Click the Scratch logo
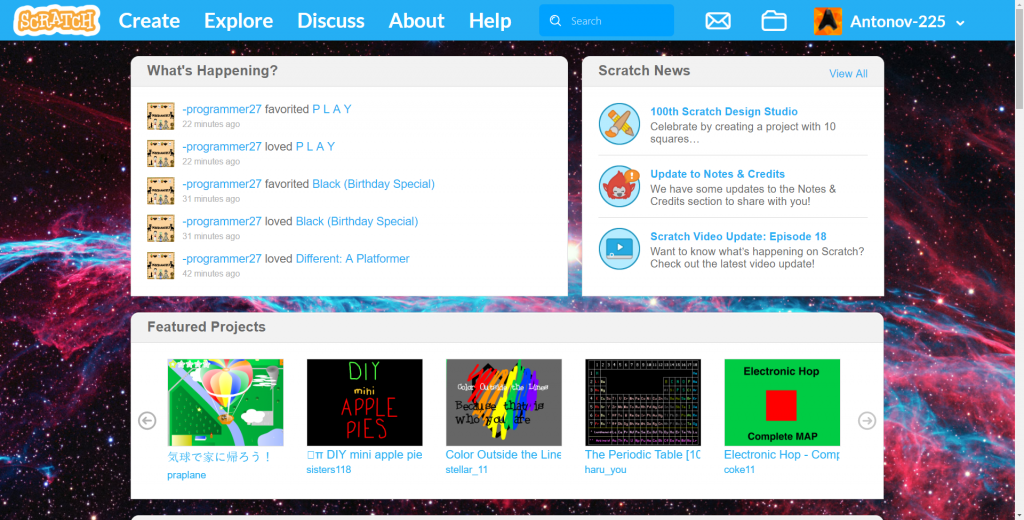 point(57,20)
